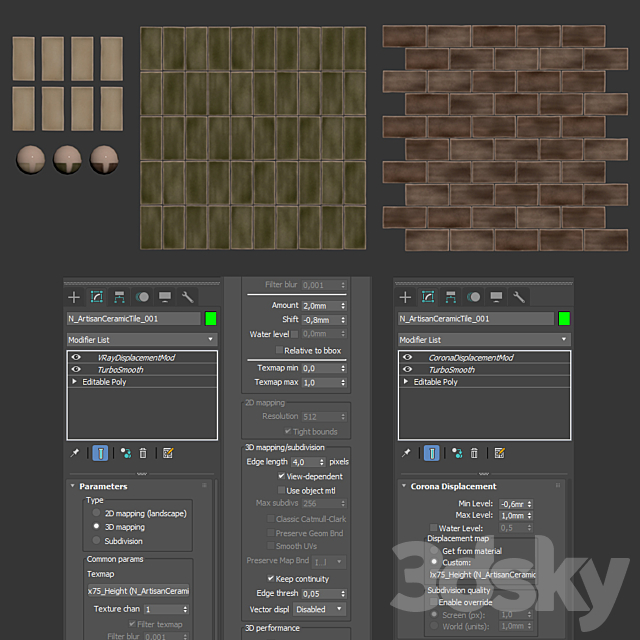Open Motion tab in left command panel
640x640 pixels.
coord(142,297)
